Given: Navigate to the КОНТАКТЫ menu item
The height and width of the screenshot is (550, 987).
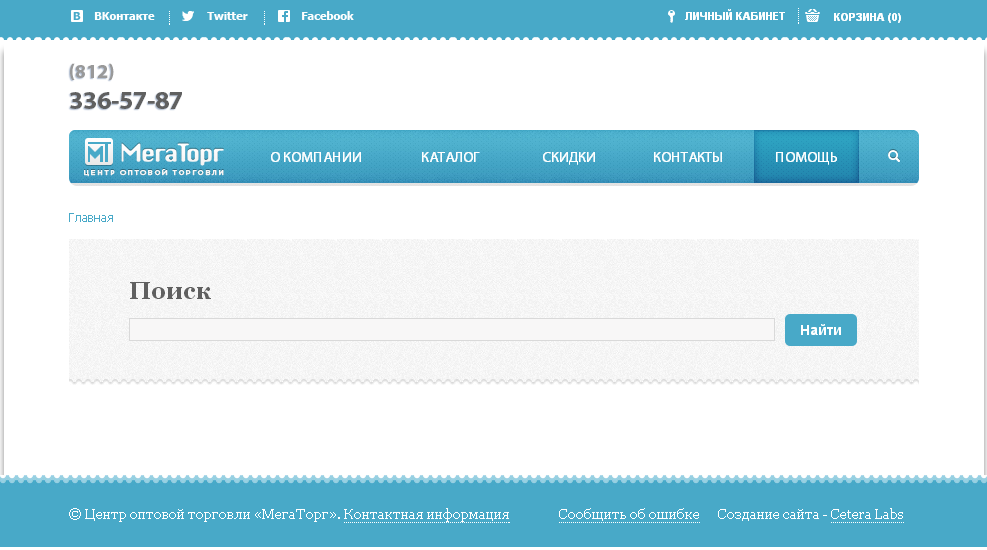Looking at the screenshot, I should pos(687,158).
